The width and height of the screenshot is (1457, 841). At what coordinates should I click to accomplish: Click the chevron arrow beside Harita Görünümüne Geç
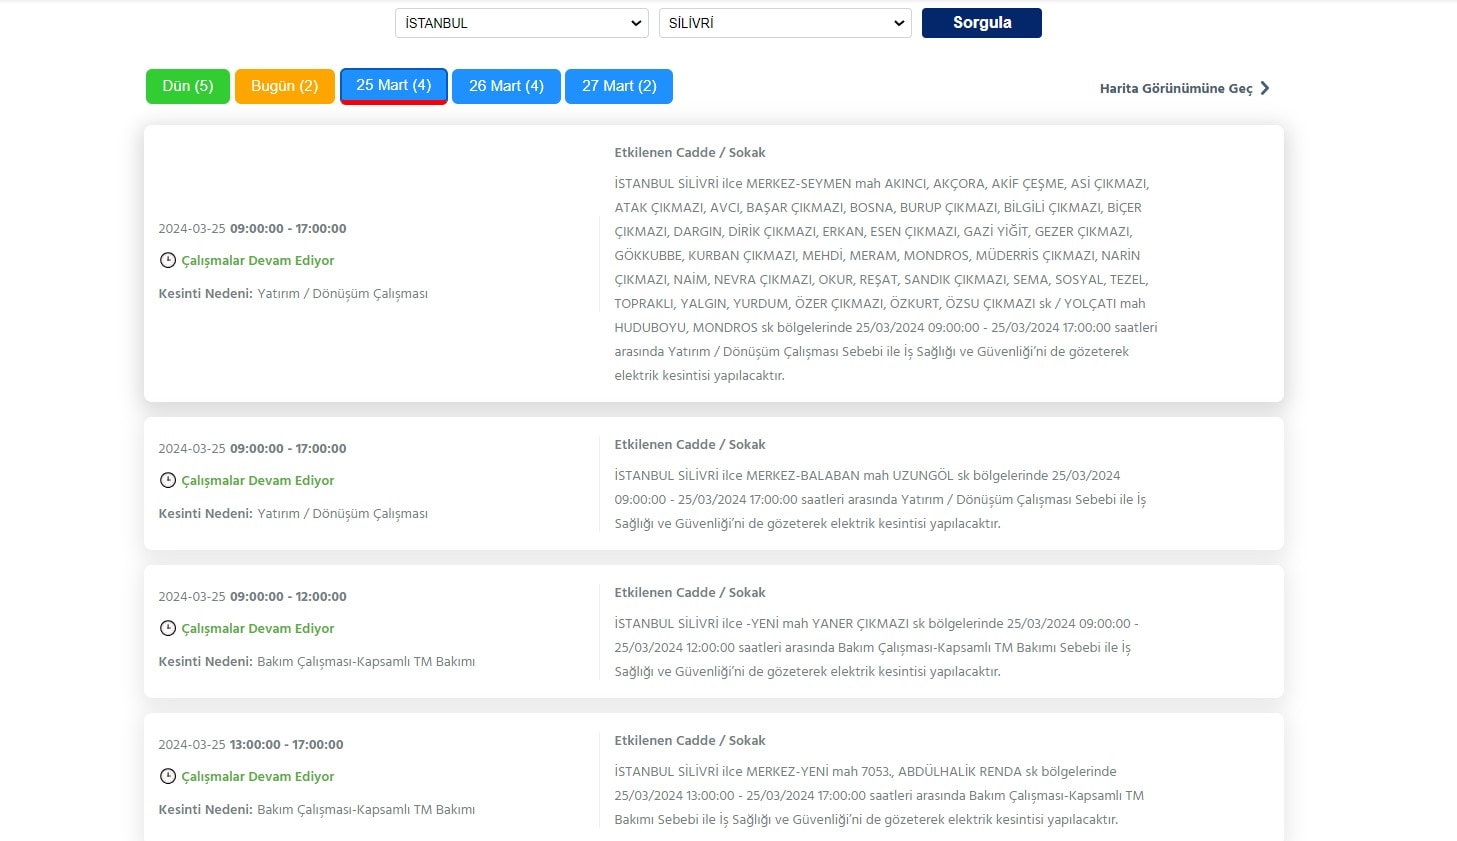1265,88
